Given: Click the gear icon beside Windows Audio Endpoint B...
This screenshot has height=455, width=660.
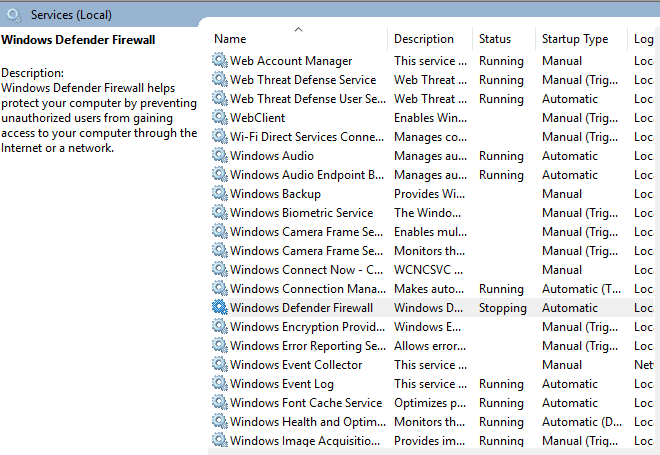Looking at the screenshot, I should [x=220, y=174].
